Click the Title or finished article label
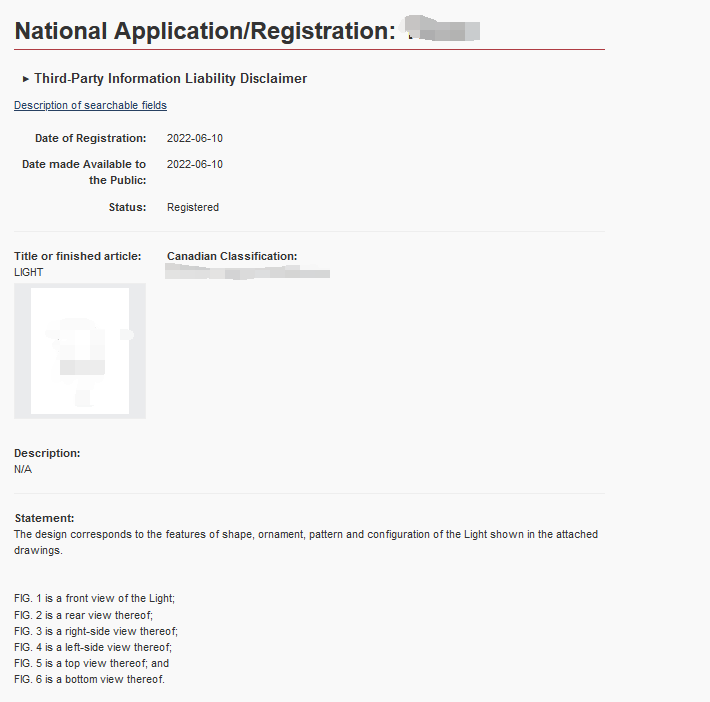 77,256
